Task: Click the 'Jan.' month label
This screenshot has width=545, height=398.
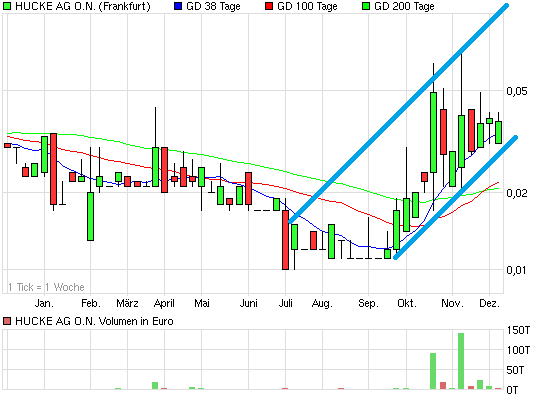Action: 44,303
